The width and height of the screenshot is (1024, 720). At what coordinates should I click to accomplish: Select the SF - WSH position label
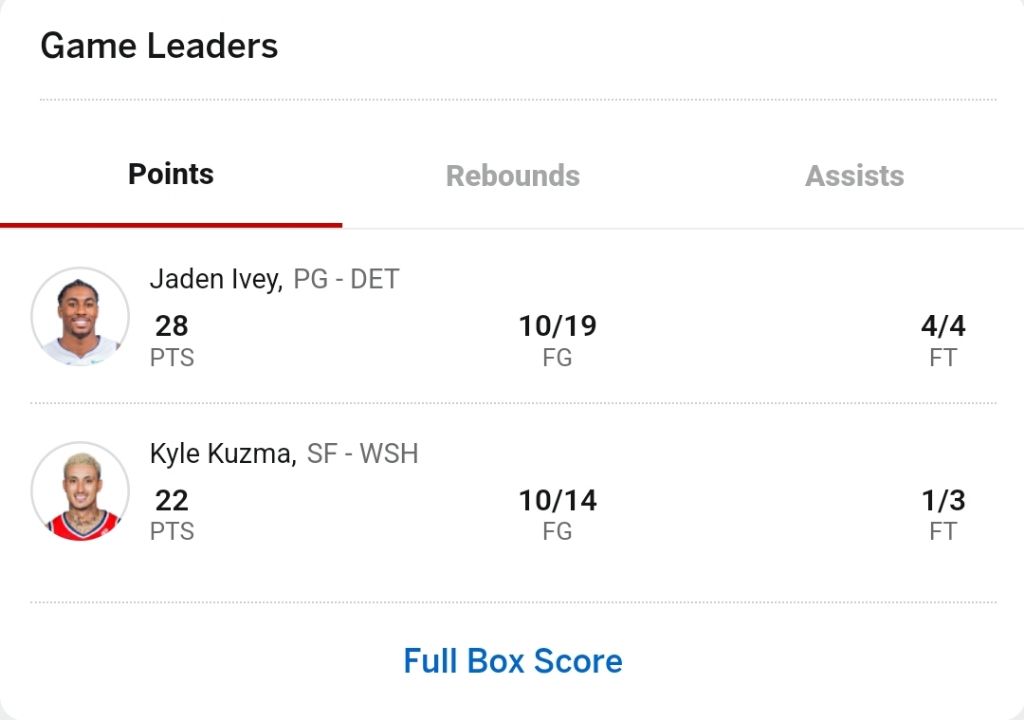click(x=362, y=453)
